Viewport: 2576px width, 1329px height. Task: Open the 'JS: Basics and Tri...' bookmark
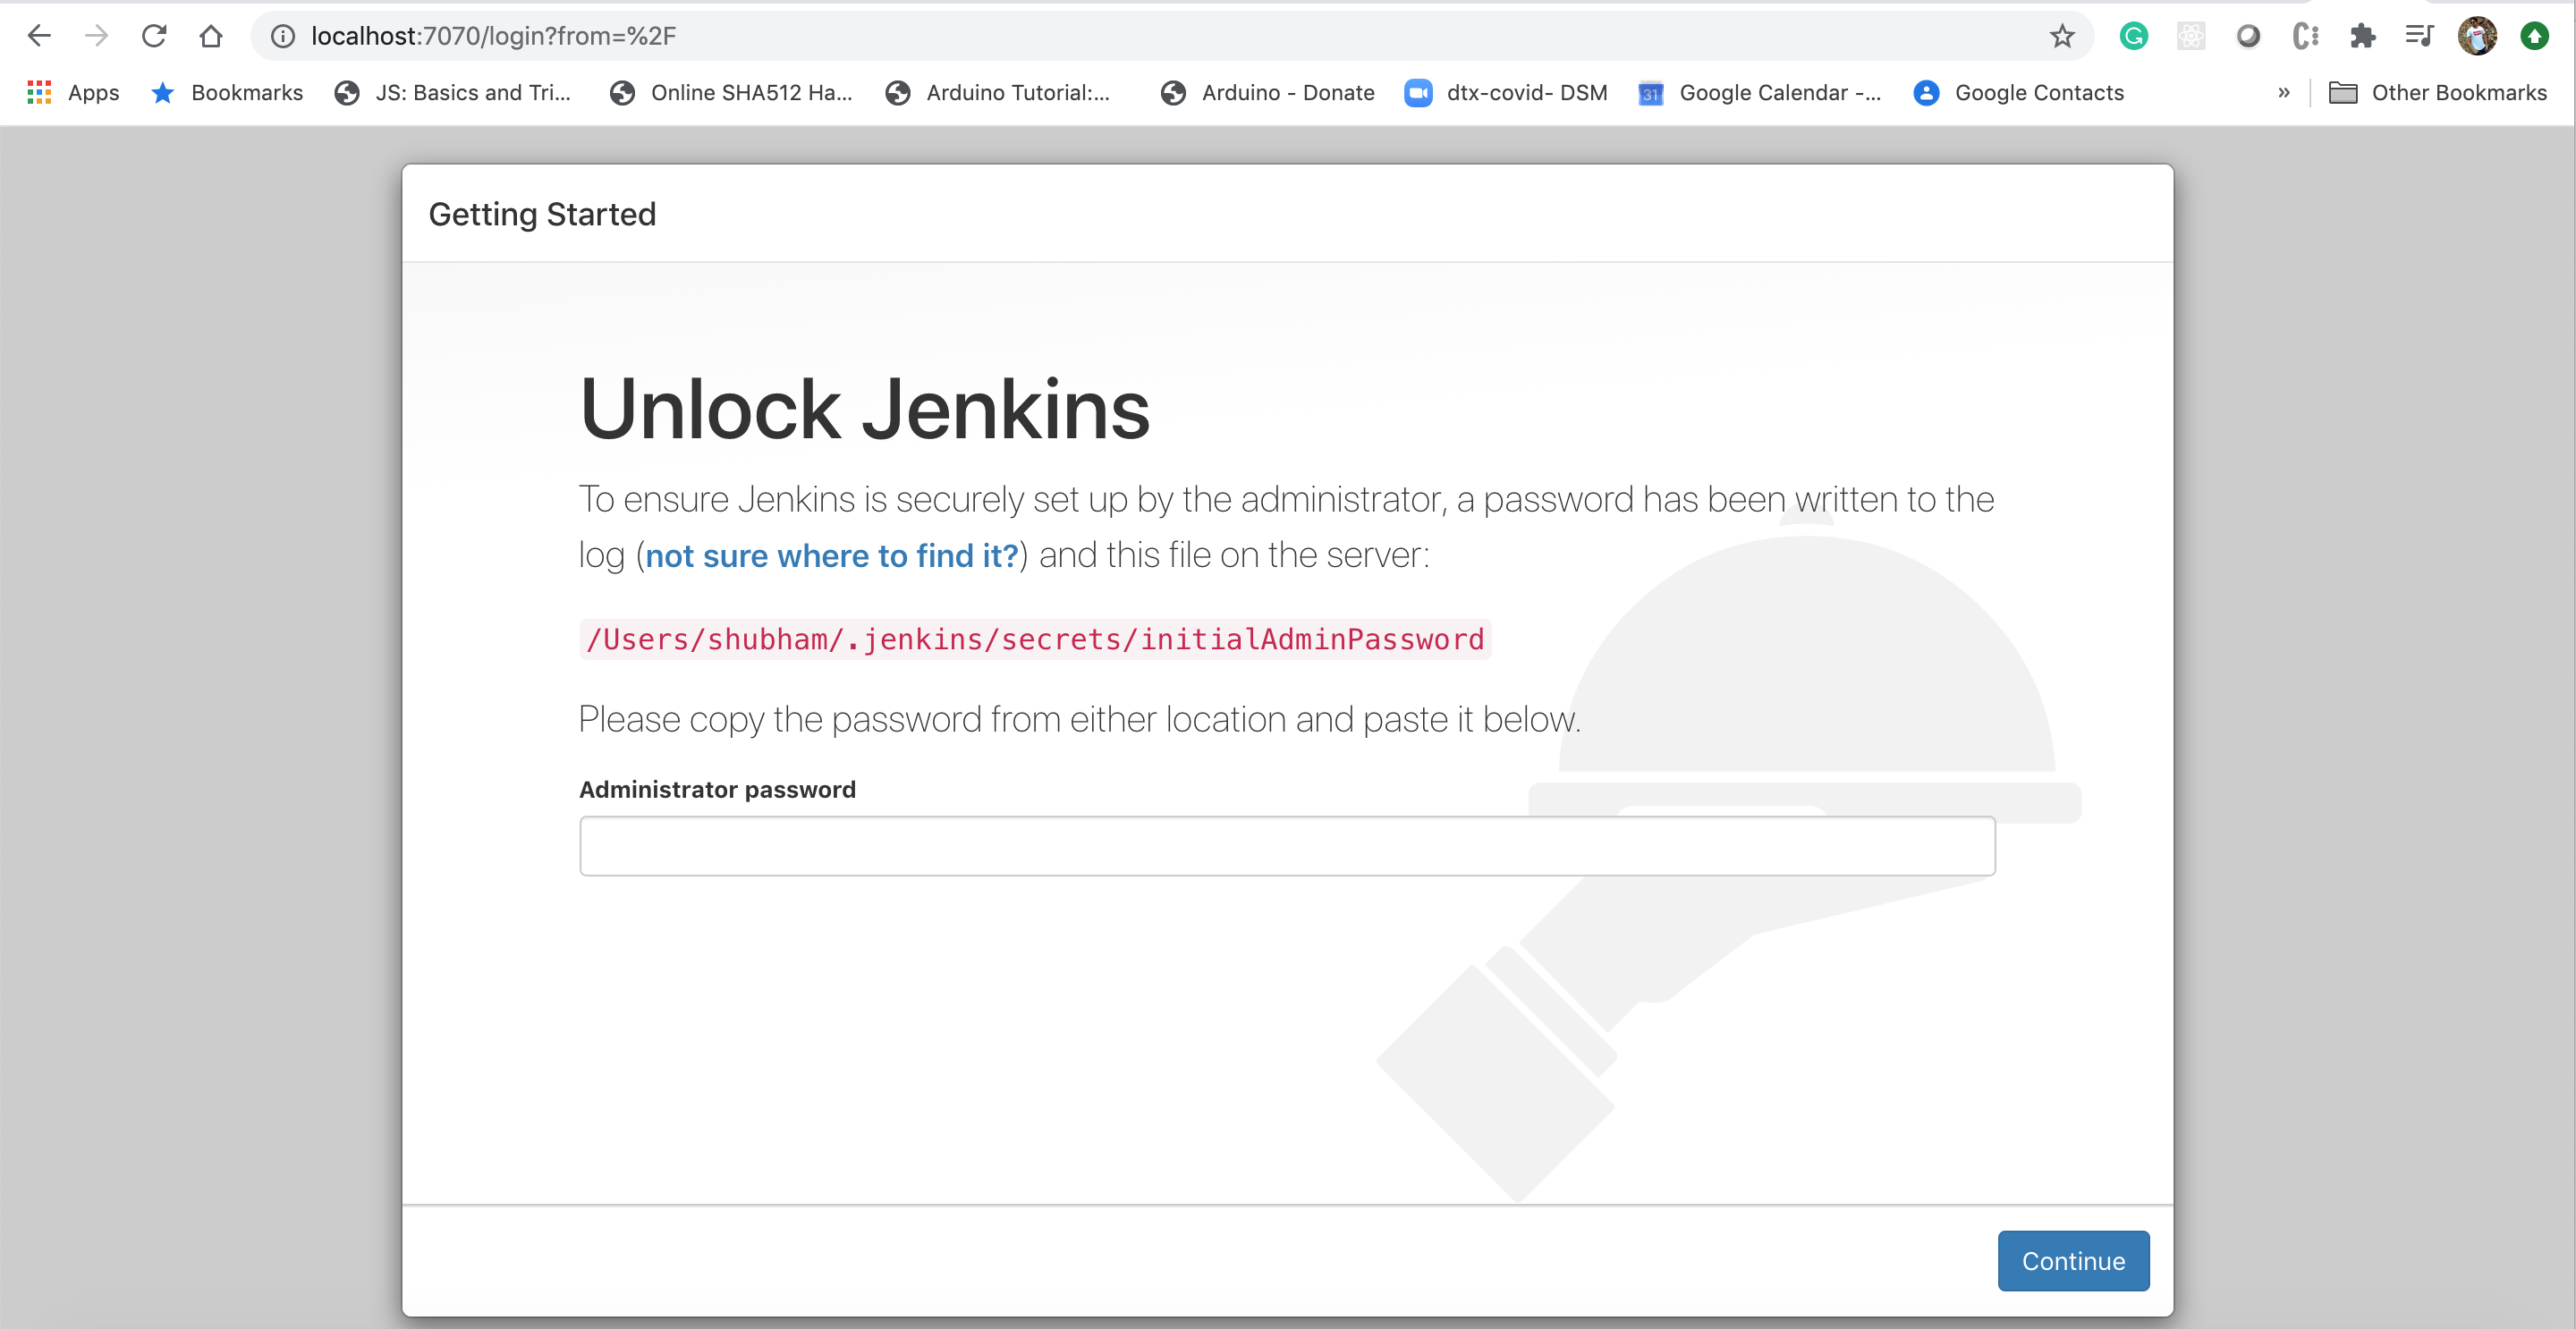pyautogui.click(x=453, y=93)
